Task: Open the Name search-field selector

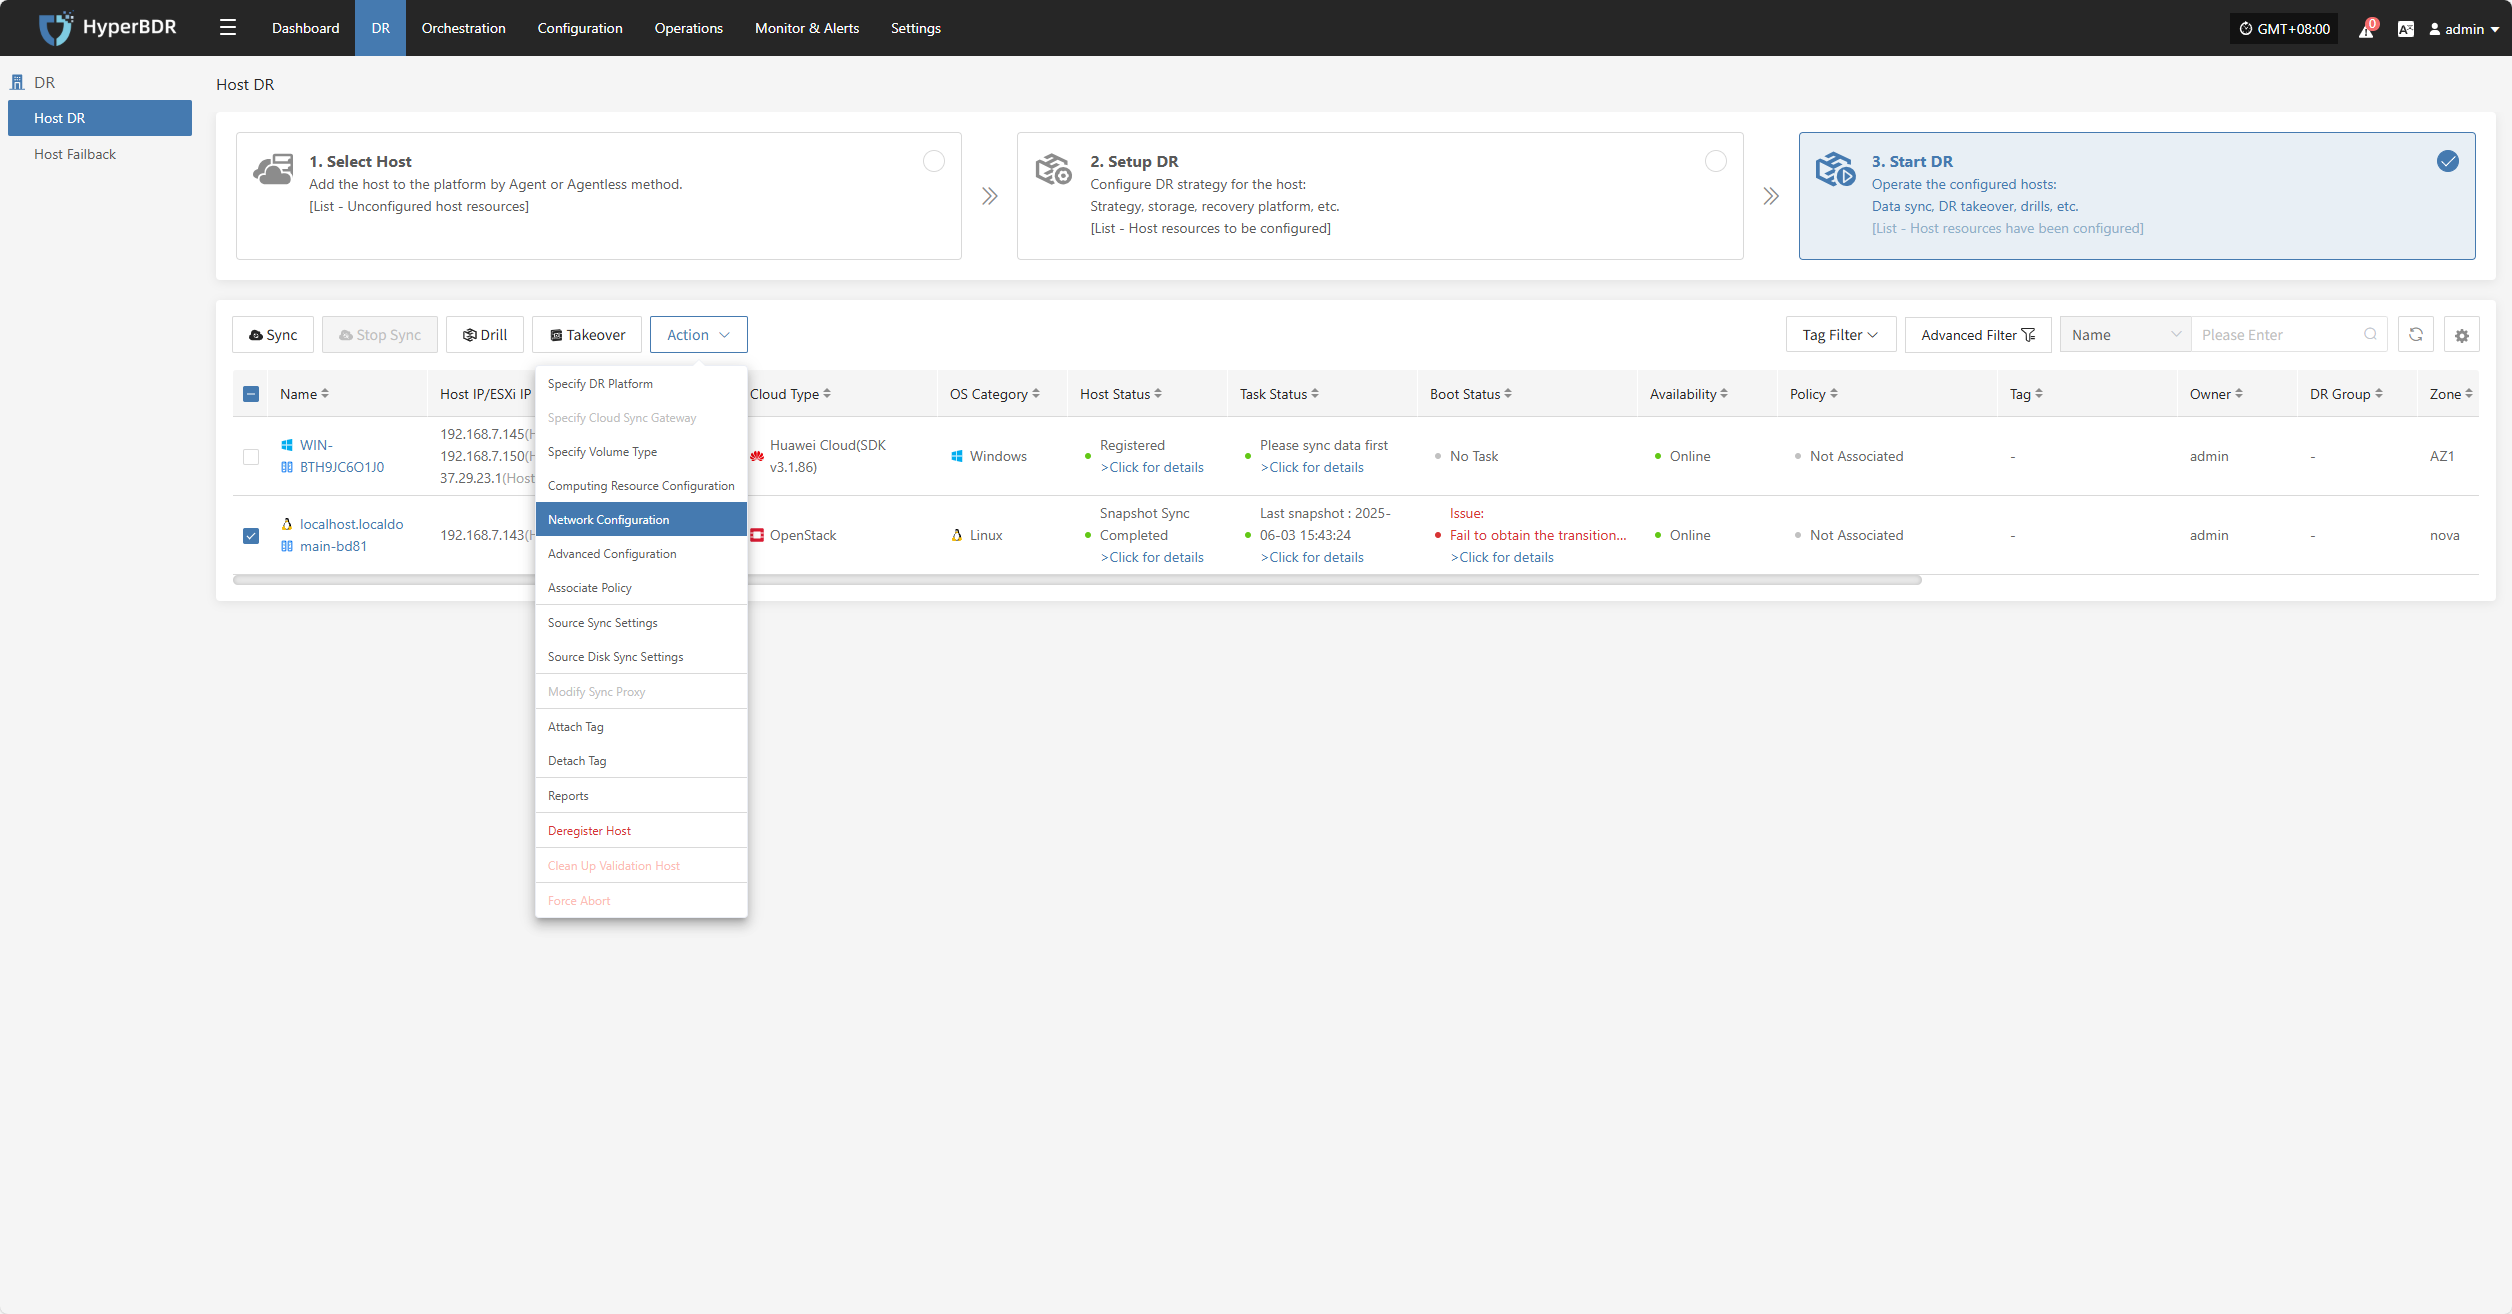Action: click(2126, 335)
